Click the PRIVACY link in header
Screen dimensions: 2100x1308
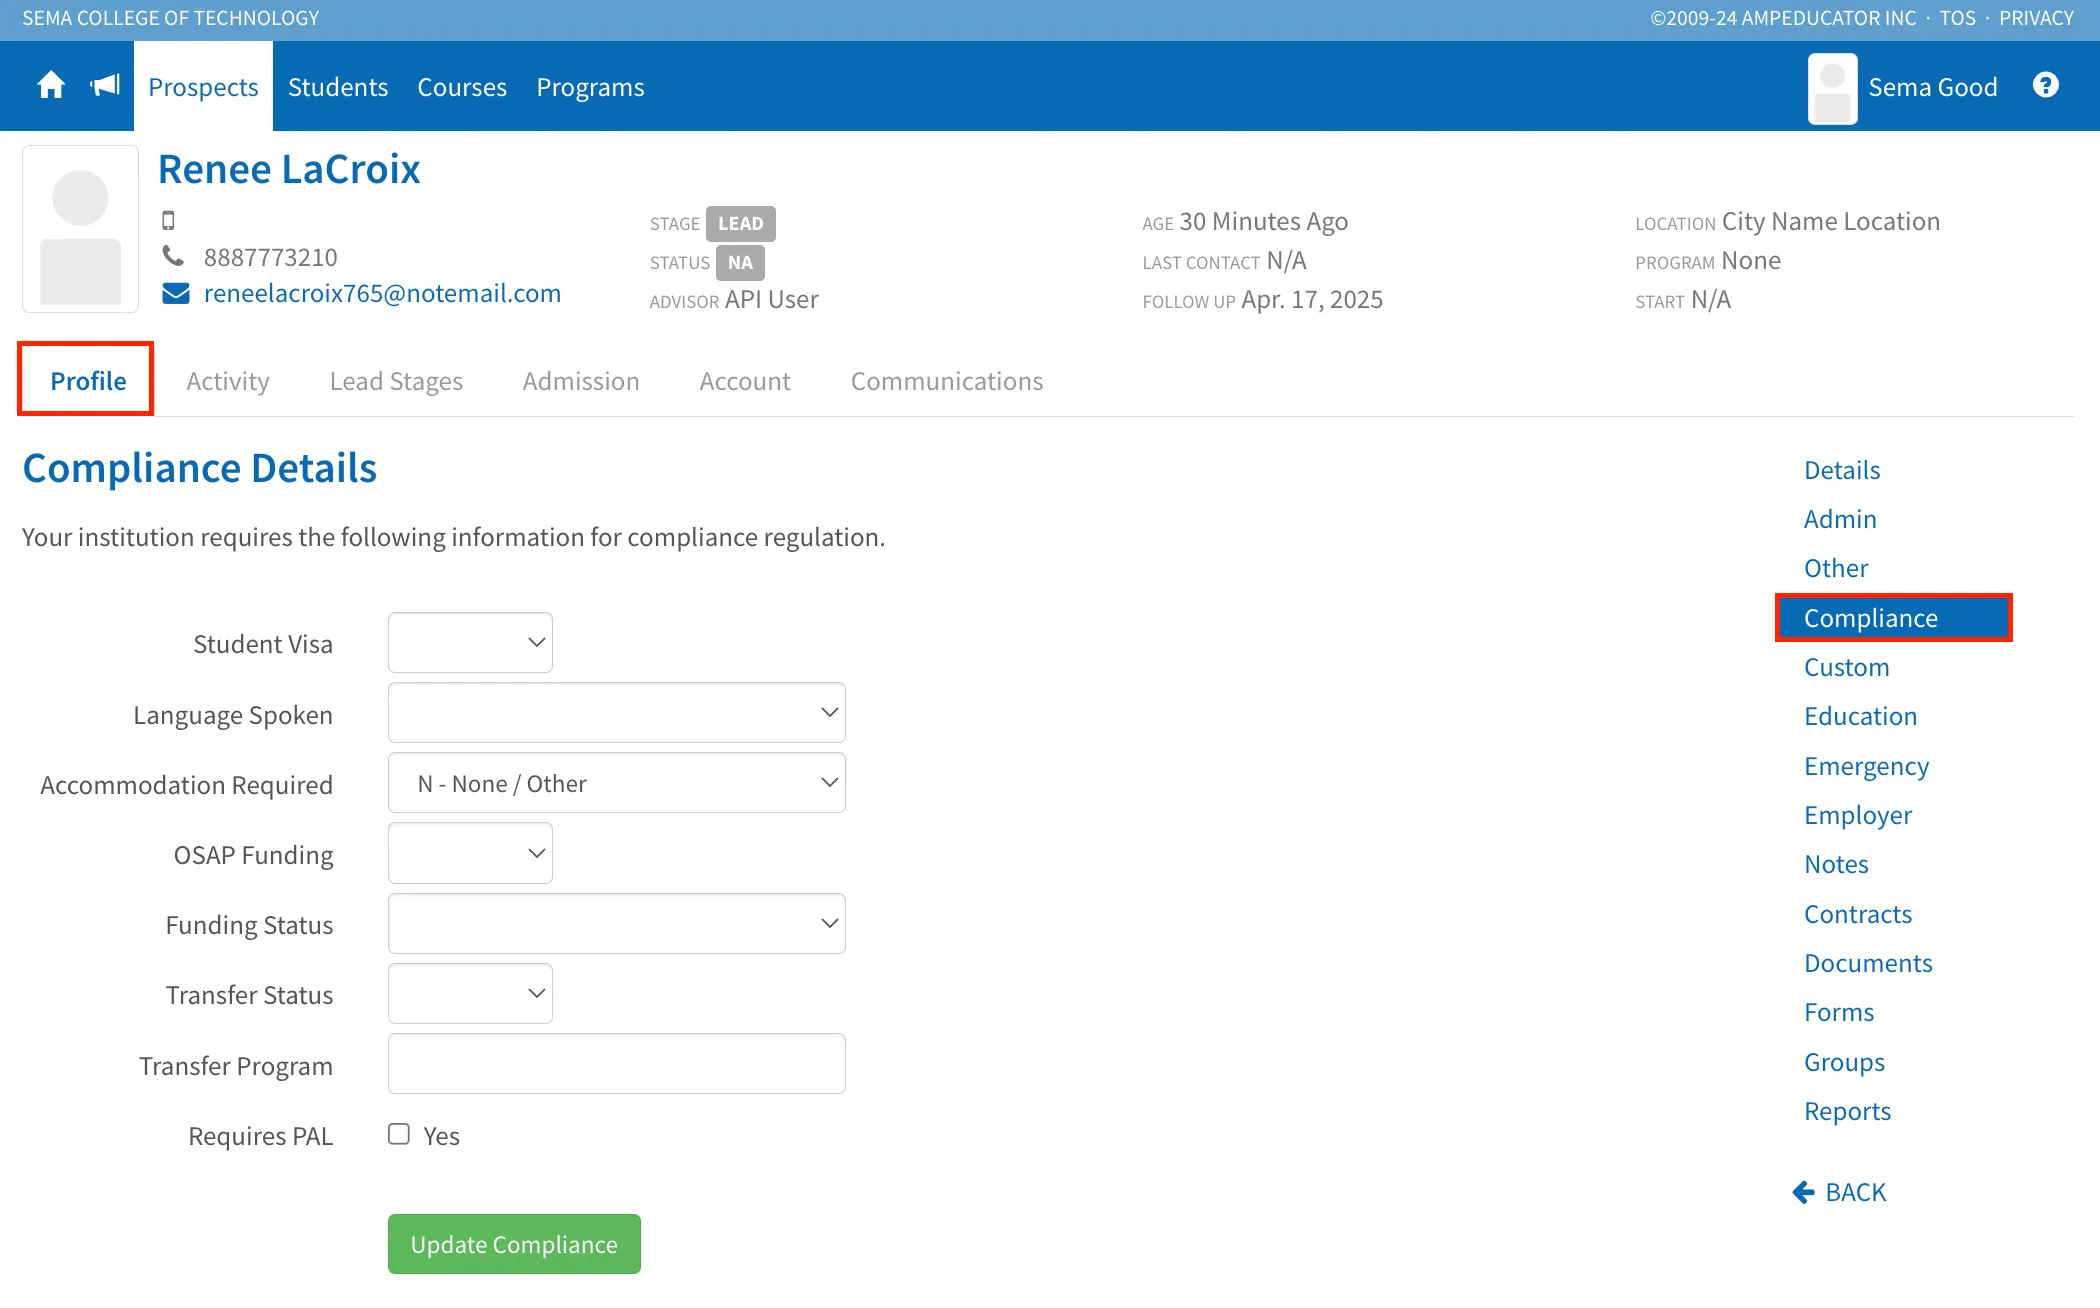click(x=2036, y=18)
